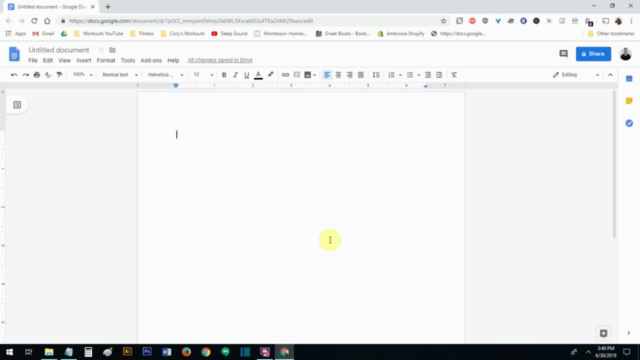Expand numbered list style arrow

tap(400, 75)
